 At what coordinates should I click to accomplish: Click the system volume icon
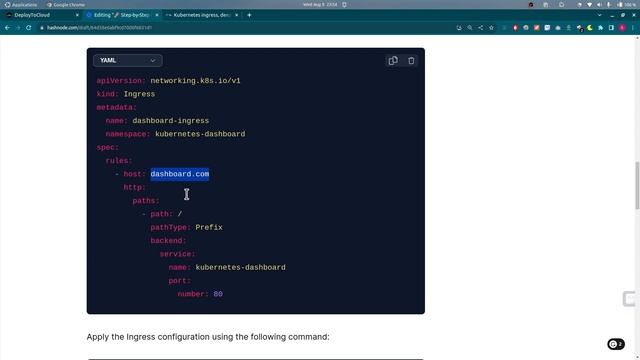[599, 4]
